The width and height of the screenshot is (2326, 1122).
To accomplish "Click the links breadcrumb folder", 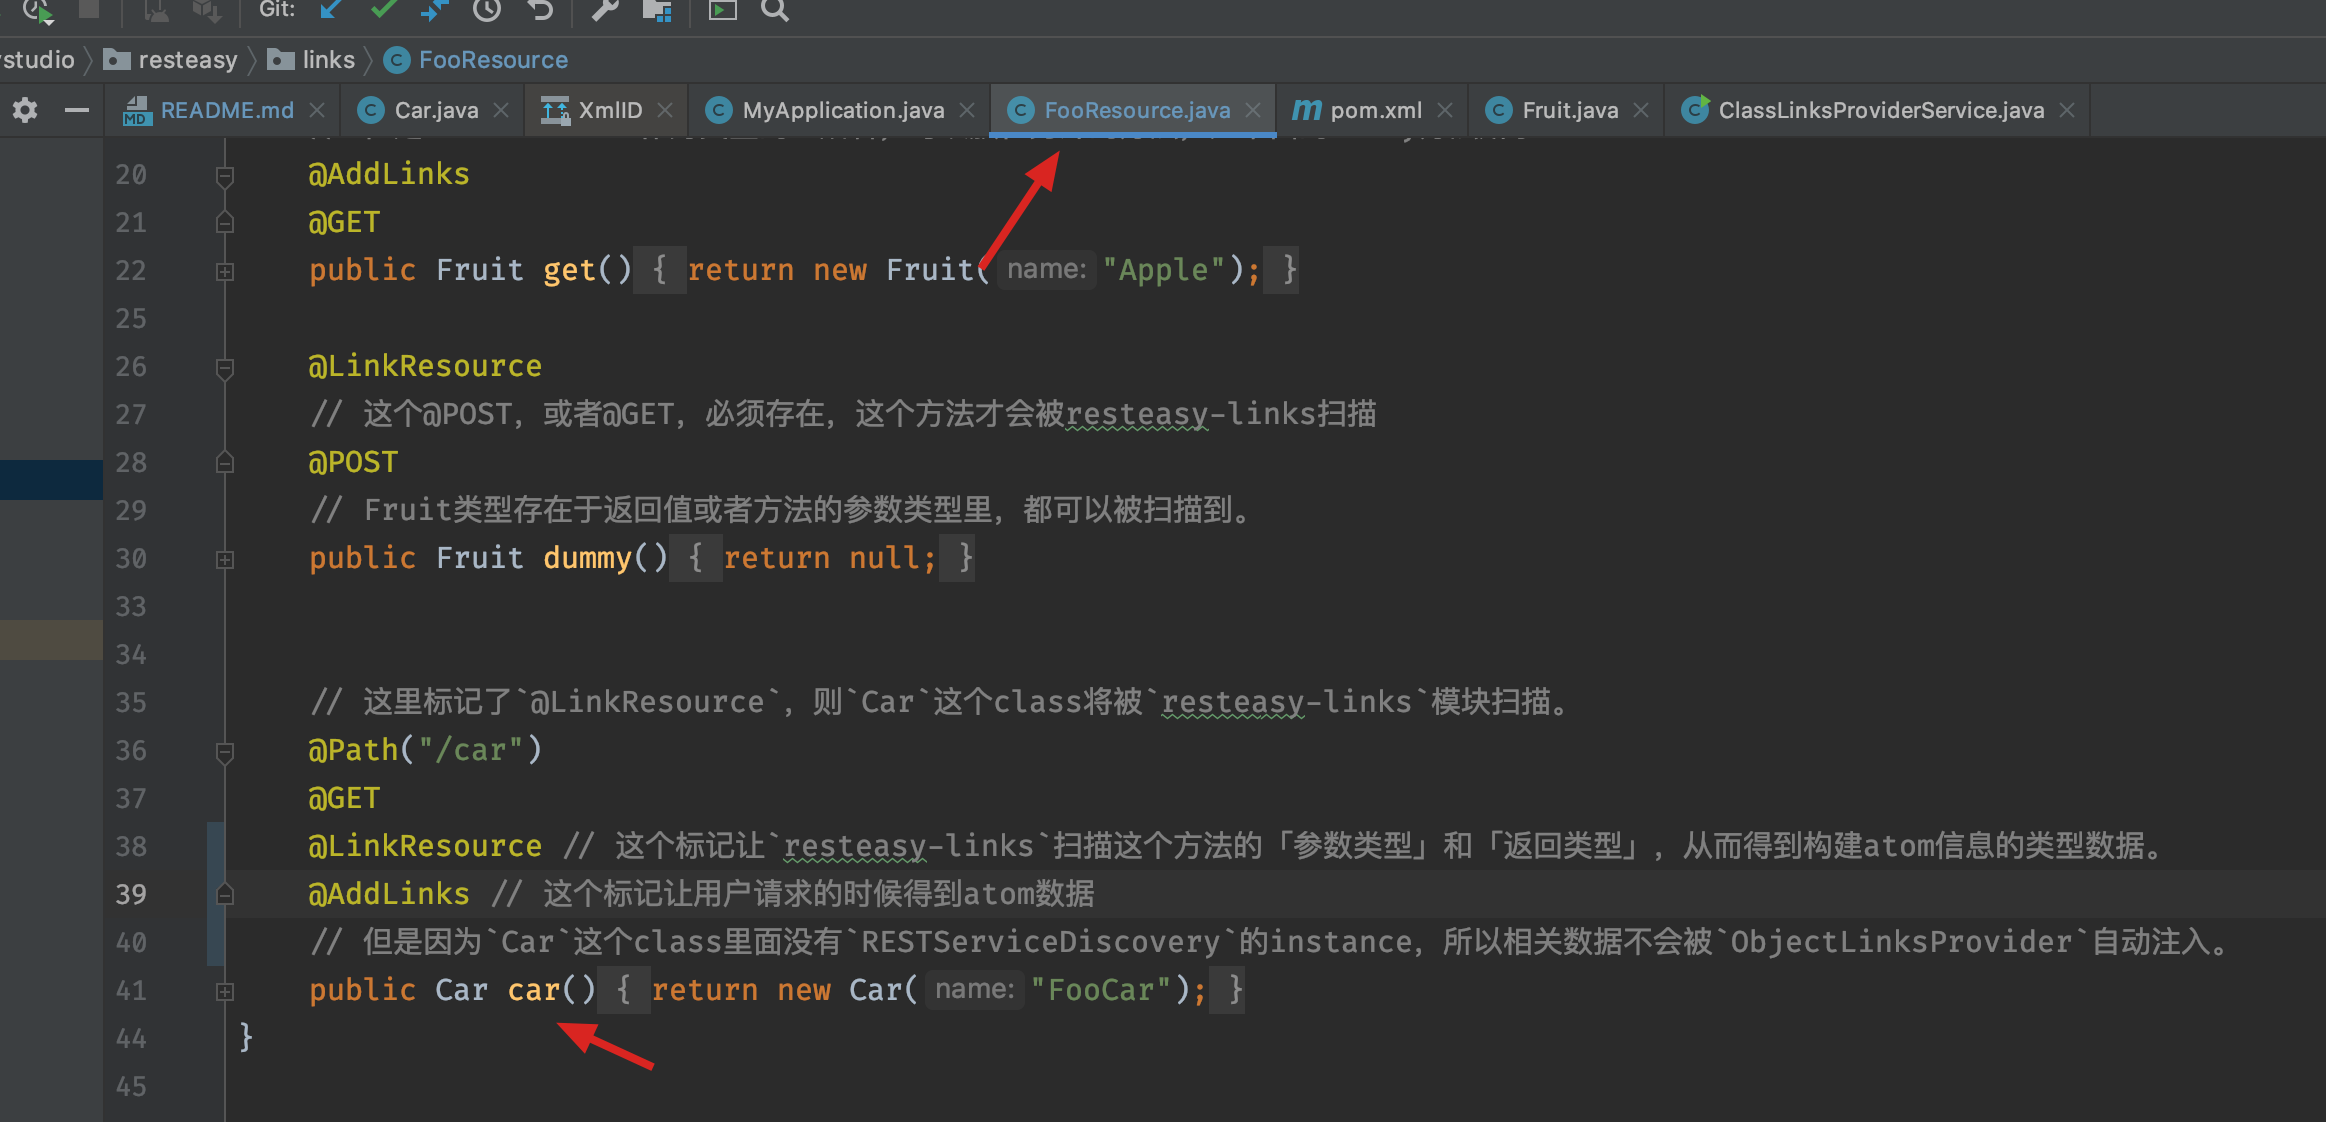I will tap(327, 60).
